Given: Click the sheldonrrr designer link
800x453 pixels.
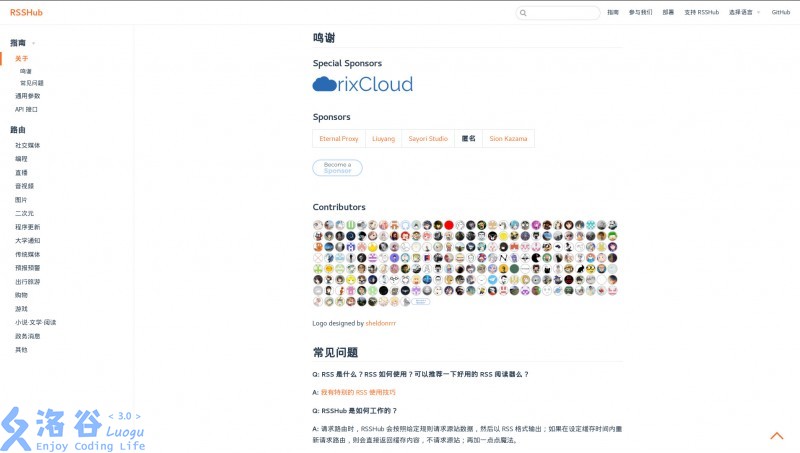Looking at the screenshot, I should point(380,323).
